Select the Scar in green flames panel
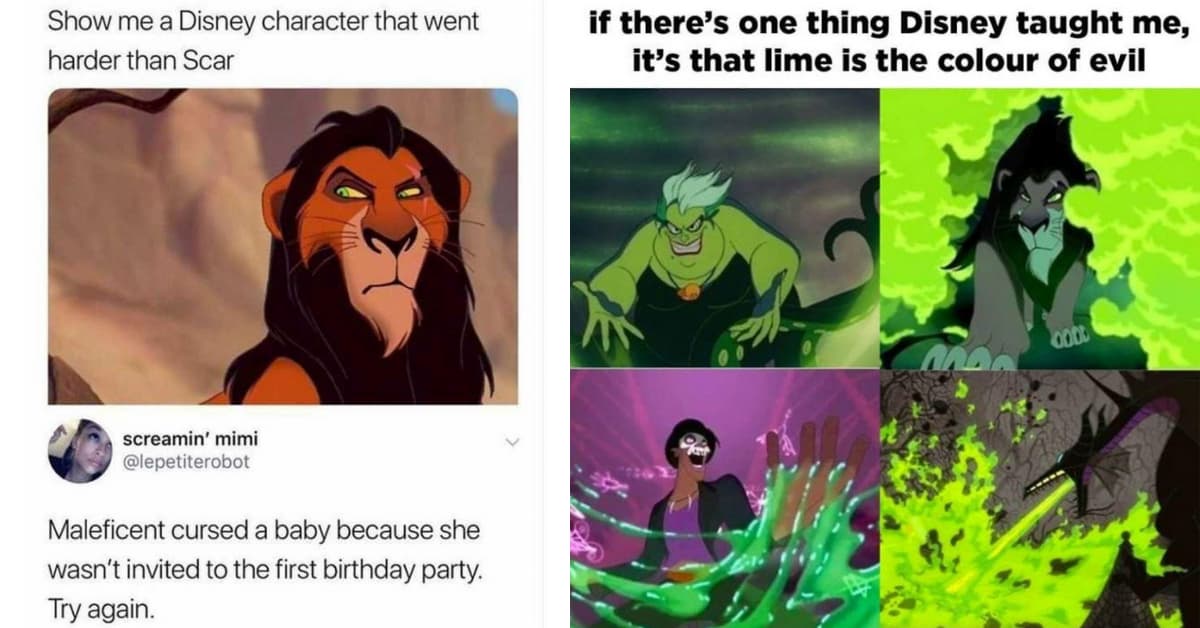The height and width of the screenshot is (628, 1200). [1040, 228]
